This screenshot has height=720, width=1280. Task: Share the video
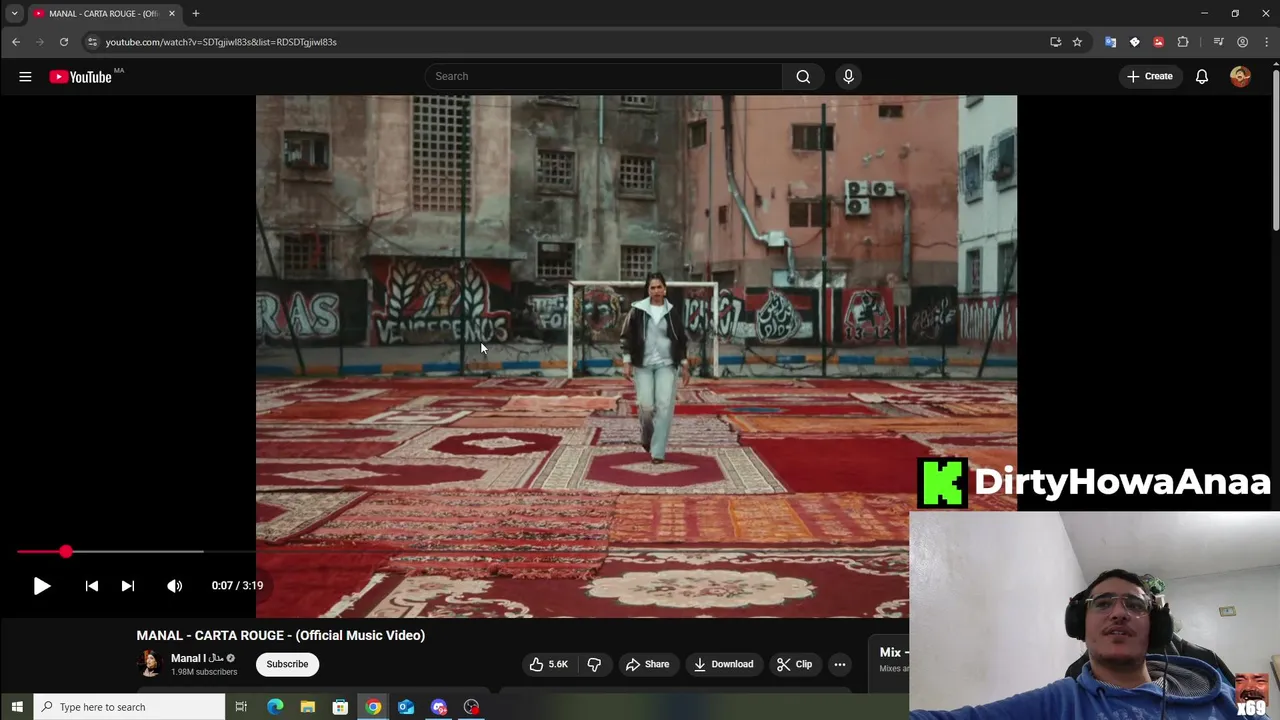pos(647,664)
